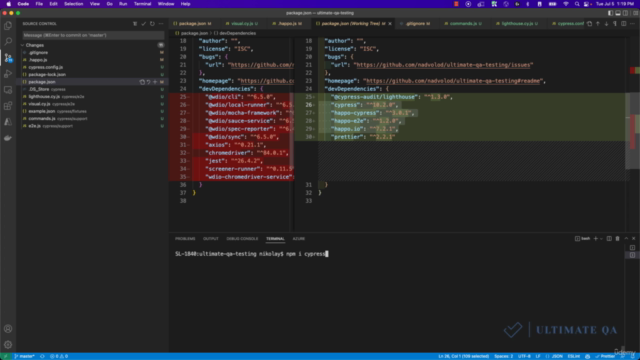Click the GitHub readme homepage link
This screenshot has width=640, height=360.
[453, 81]
